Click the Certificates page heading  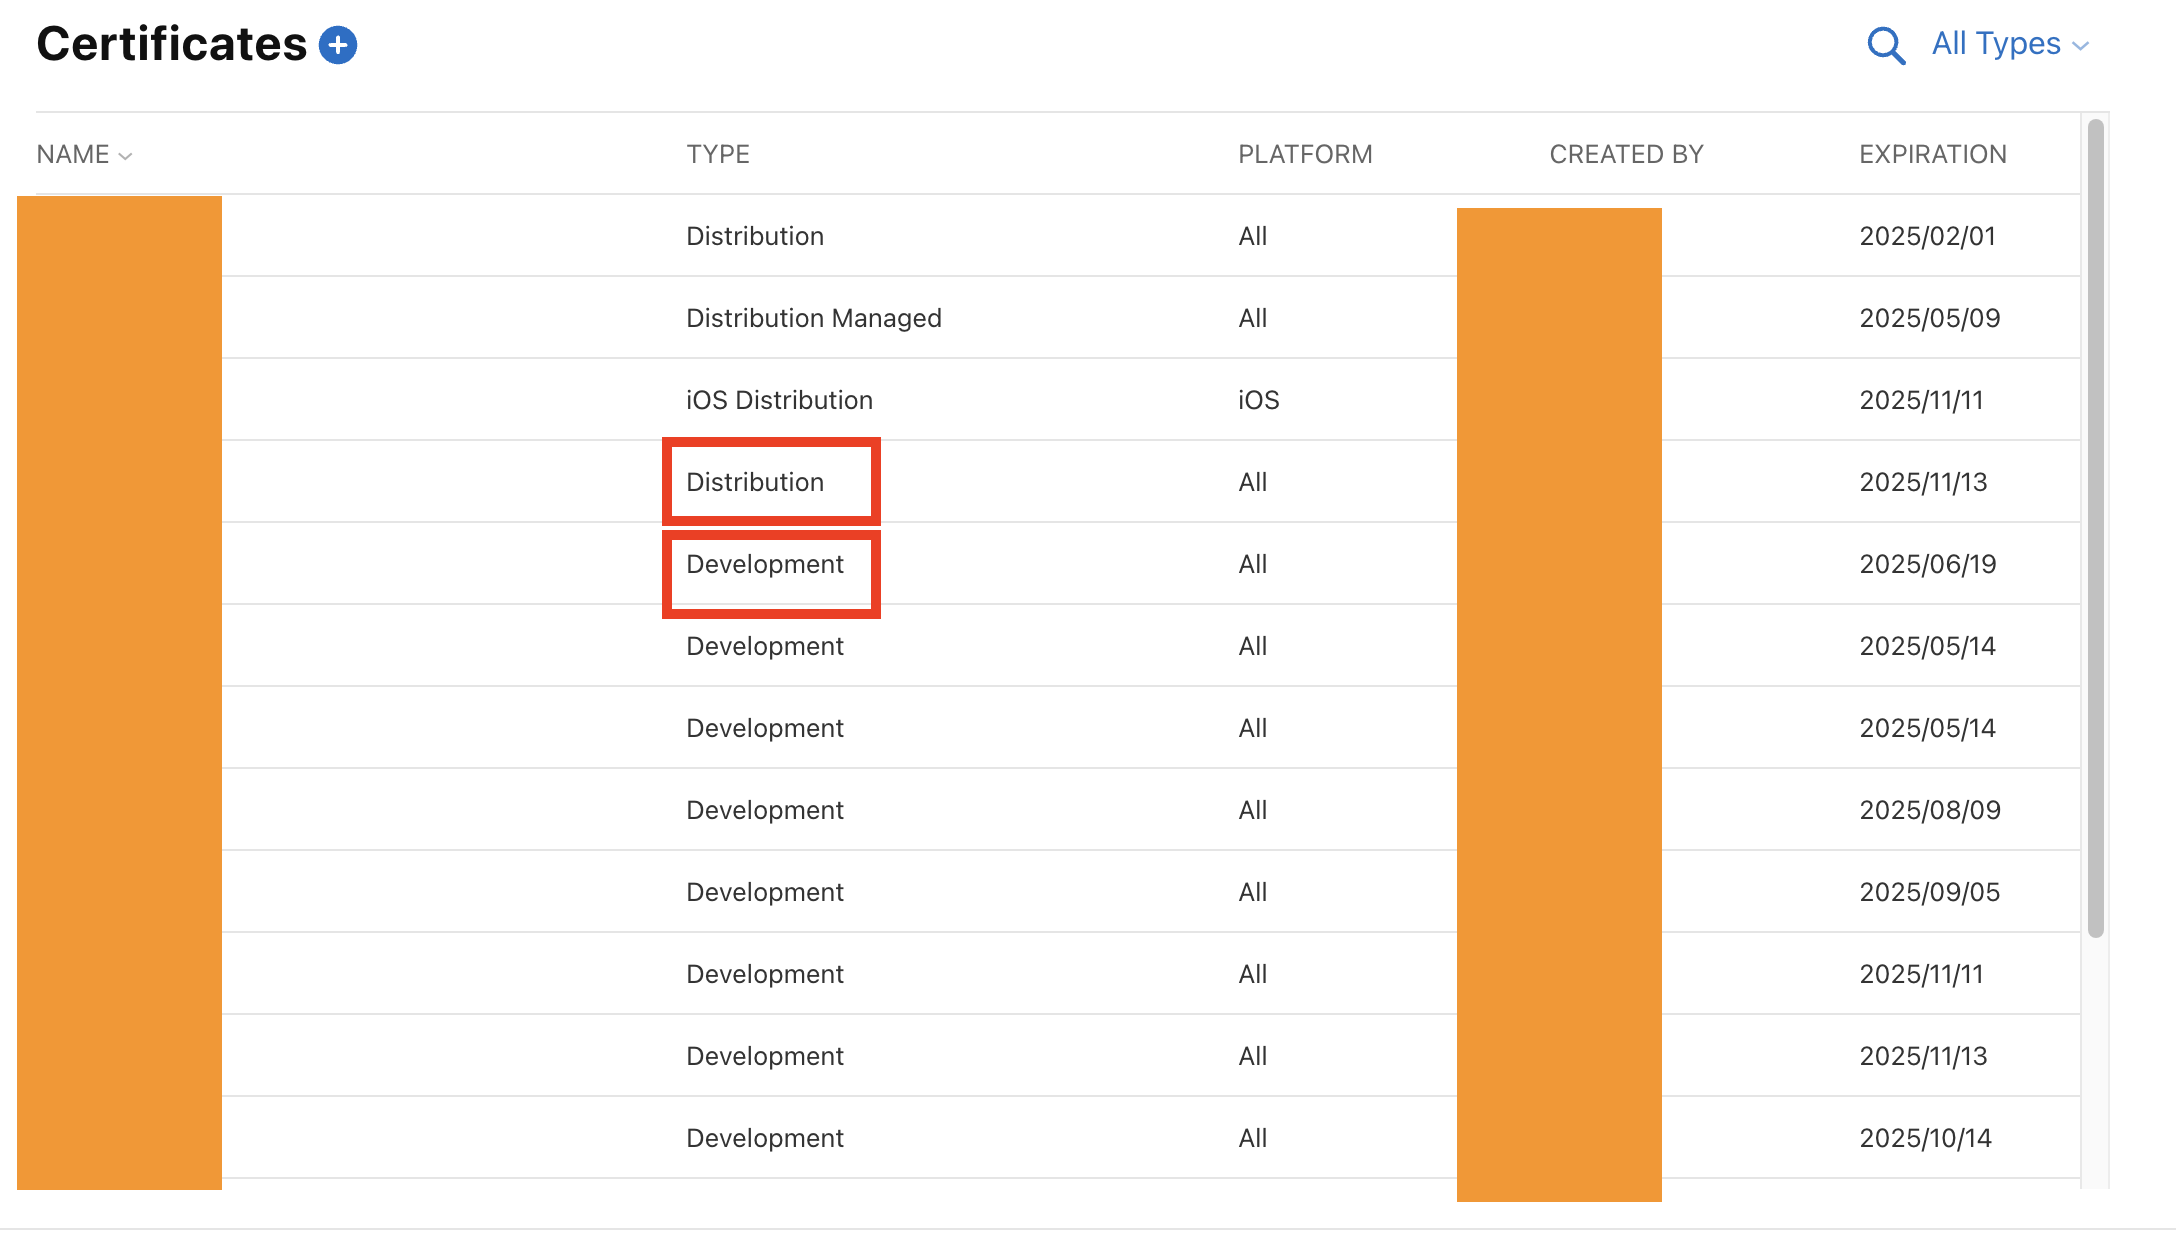[x=172, y=45]
